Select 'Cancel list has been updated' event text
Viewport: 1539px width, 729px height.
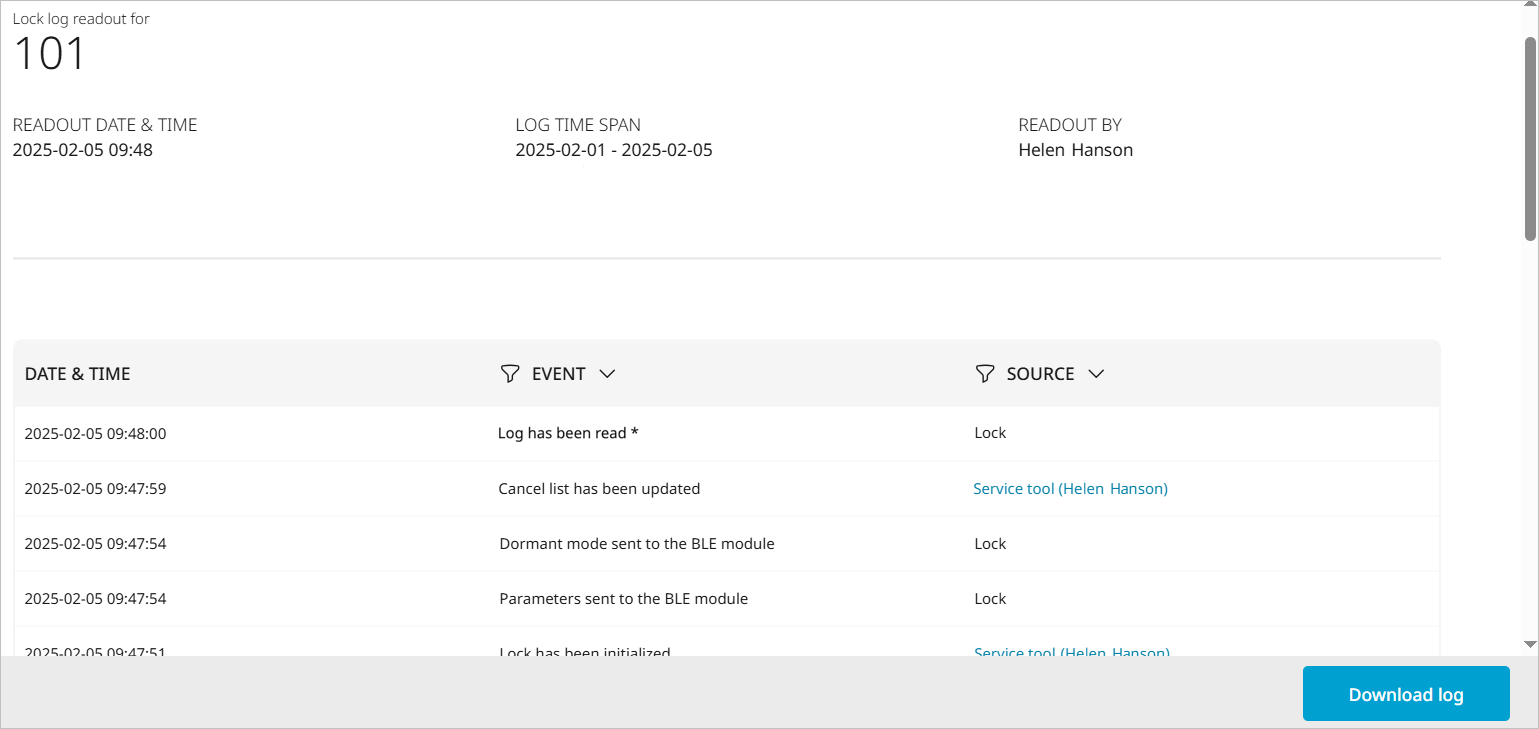coord(599,489)
